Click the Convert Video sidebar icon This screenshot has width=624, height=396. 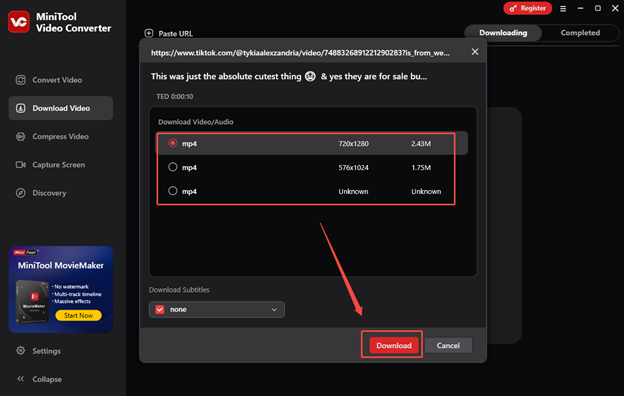21,80
